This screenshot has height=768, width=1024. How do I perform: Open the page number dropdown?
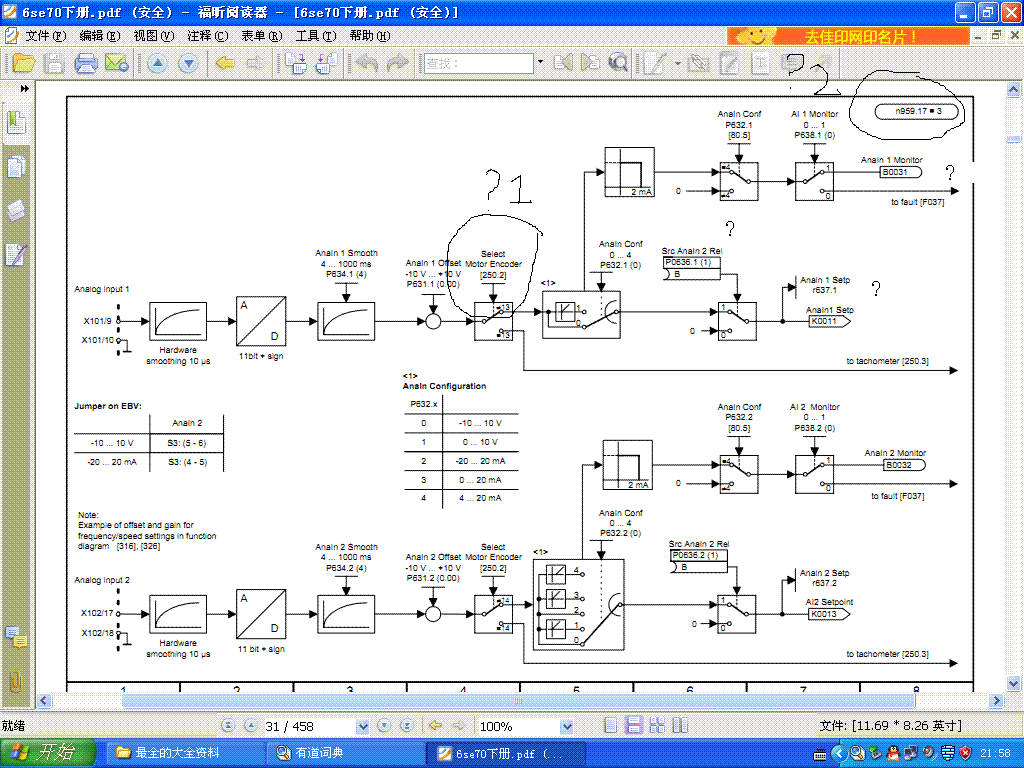click(362, 726)
